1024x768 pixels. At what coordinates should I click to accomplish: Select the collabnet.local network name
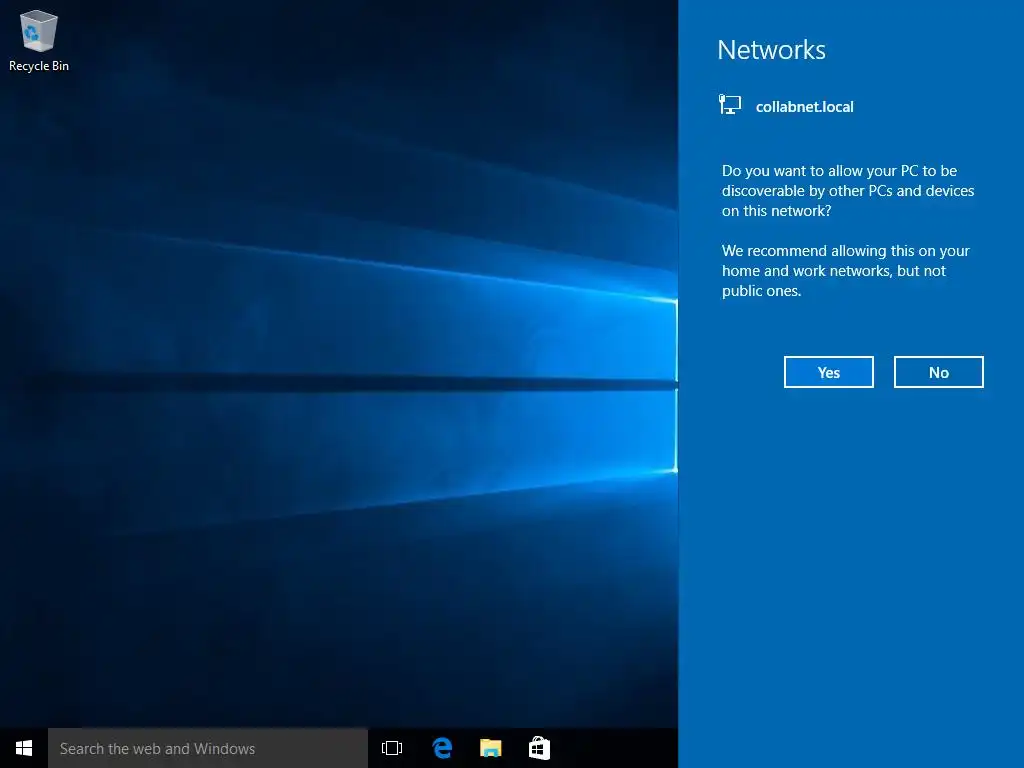[805, 107]
